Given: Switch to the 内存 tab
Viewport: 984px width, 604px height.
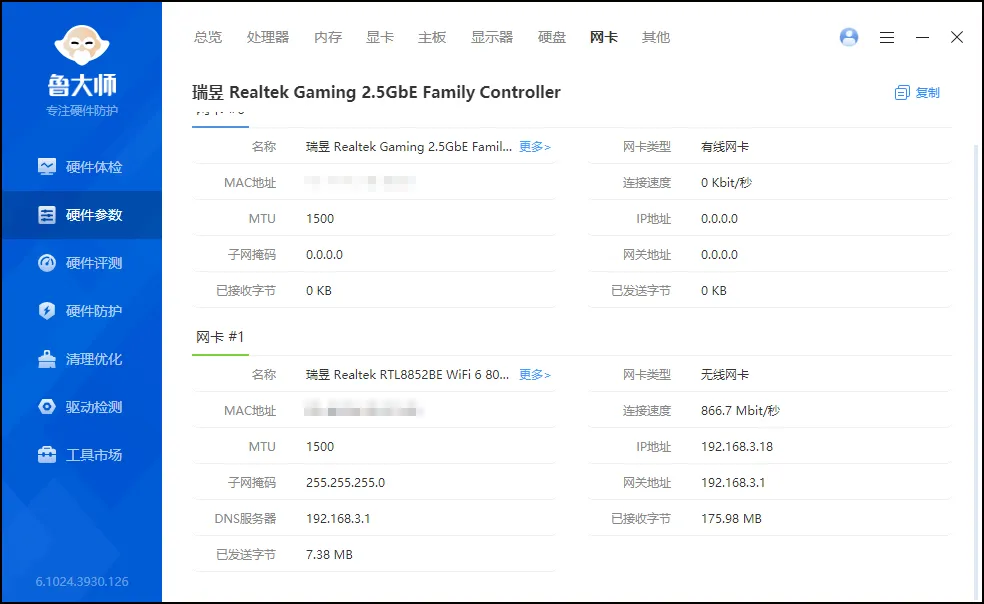Looking at the screenshot, I should (328, 37).
